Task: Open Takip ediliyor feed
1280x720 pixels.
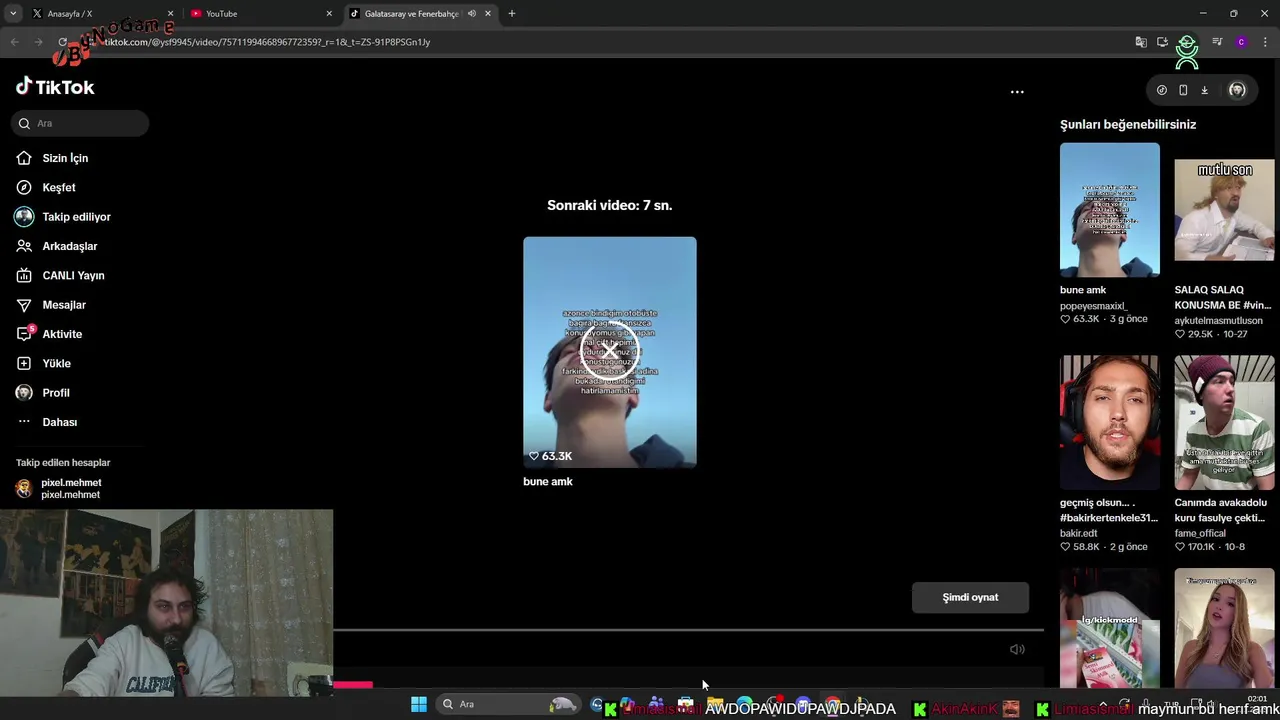Action: (x=76, y=217)
